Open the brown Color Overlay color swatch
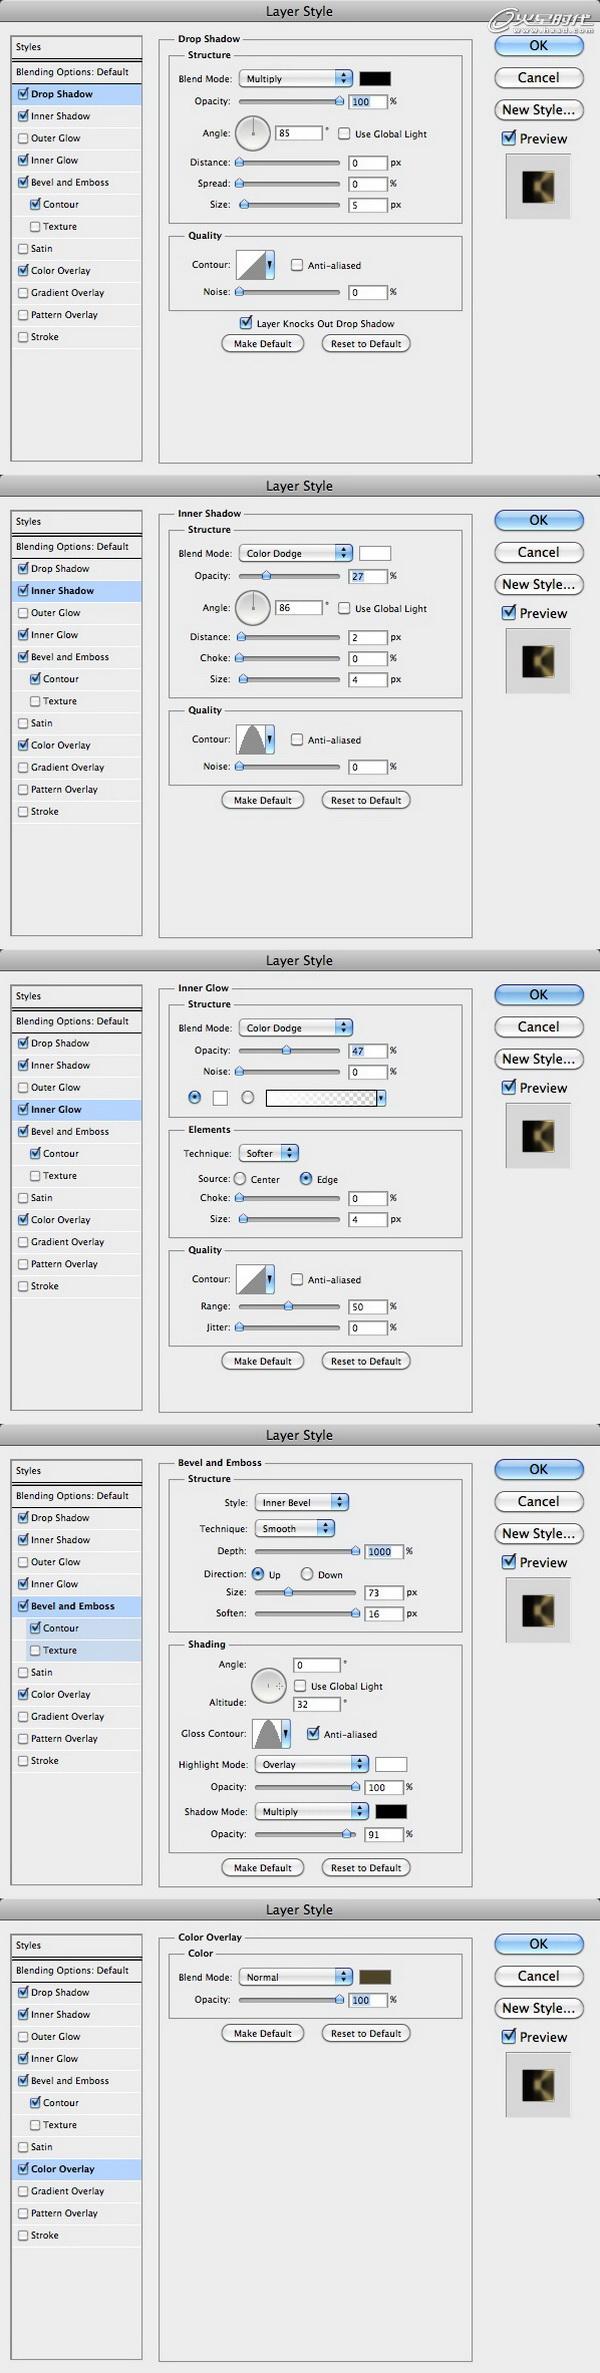Screen dimensions: 600x2373 (x=375, y=1977)
